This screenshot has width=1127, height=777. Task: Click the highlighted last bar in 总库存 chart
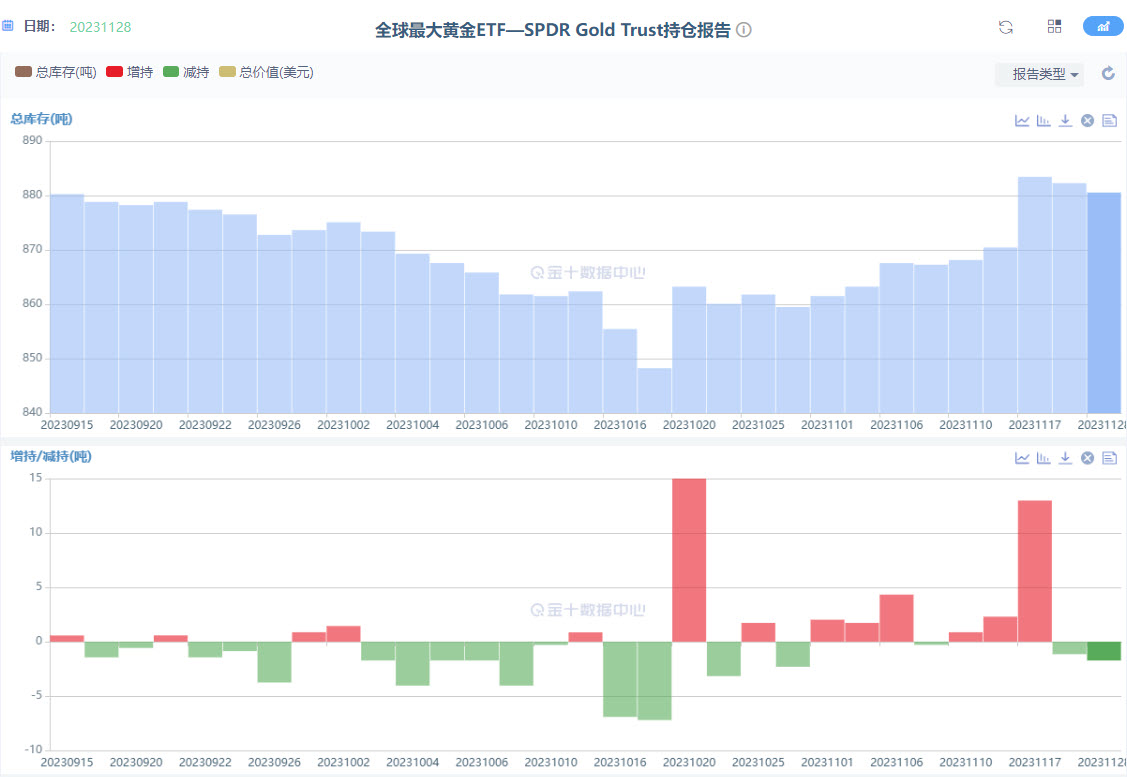(x=1104, y=303)
